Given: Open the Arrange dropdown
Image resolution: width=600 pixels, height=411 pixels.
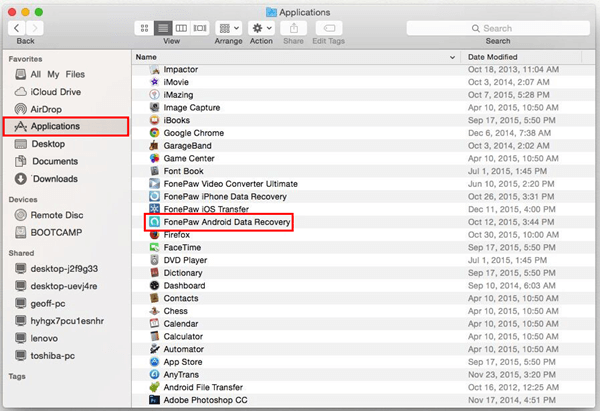Looking at the screenshot, I should tap(228, 28).
